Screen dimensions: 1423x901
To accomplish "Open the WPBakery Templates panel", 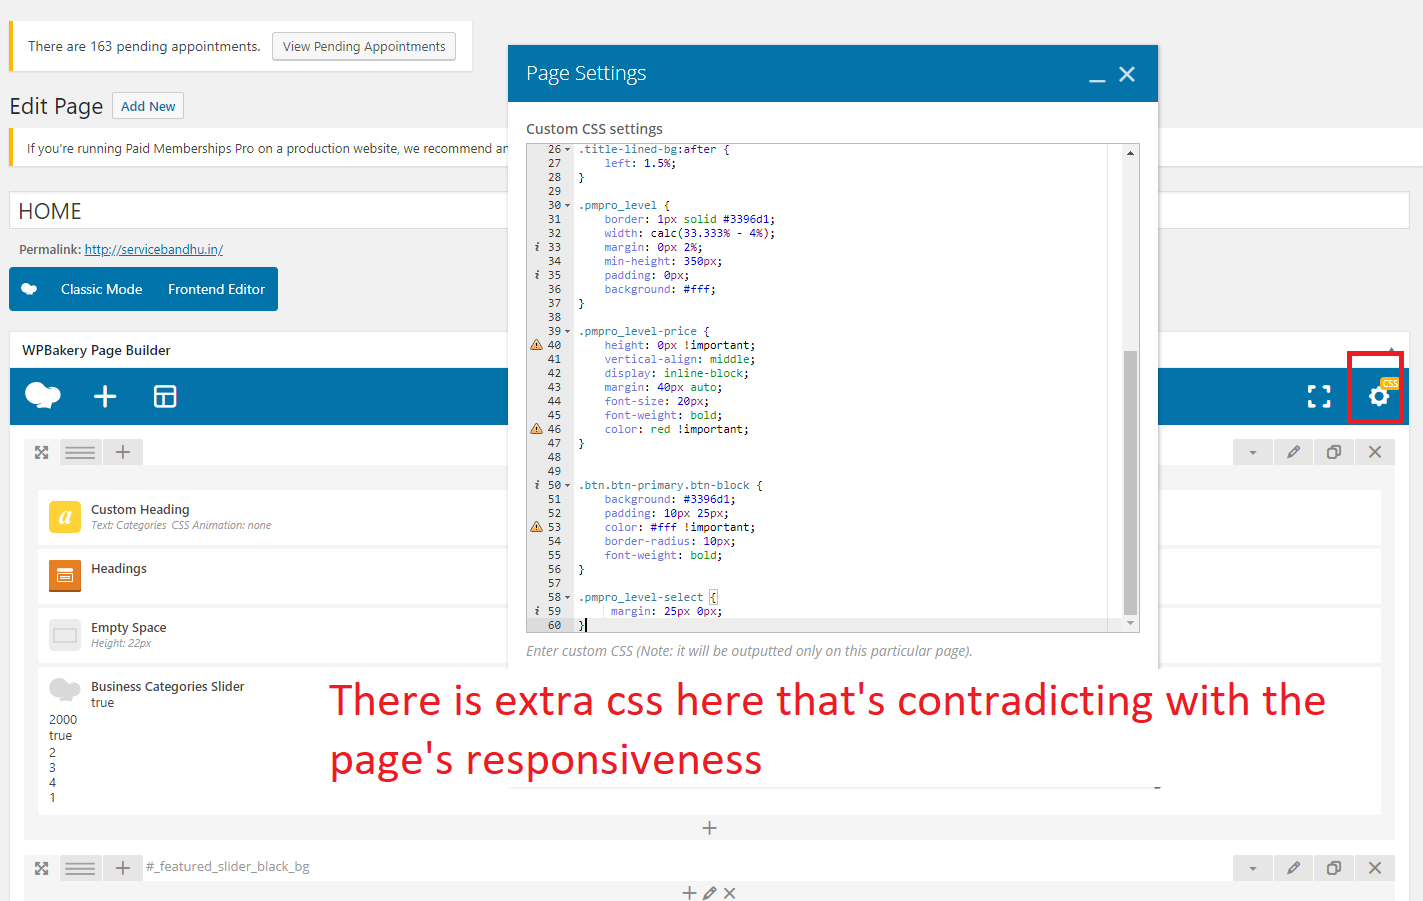I will [x=164, y=396].
